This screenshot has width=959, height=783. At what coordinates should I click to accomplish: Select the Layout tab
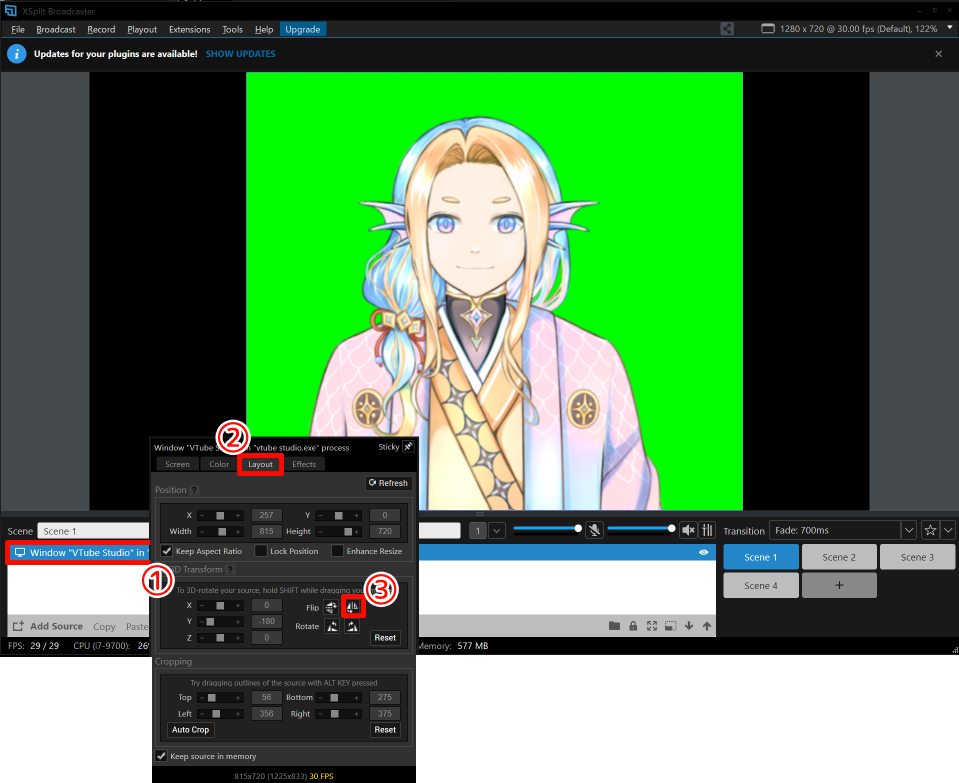(x=261, y=464)
